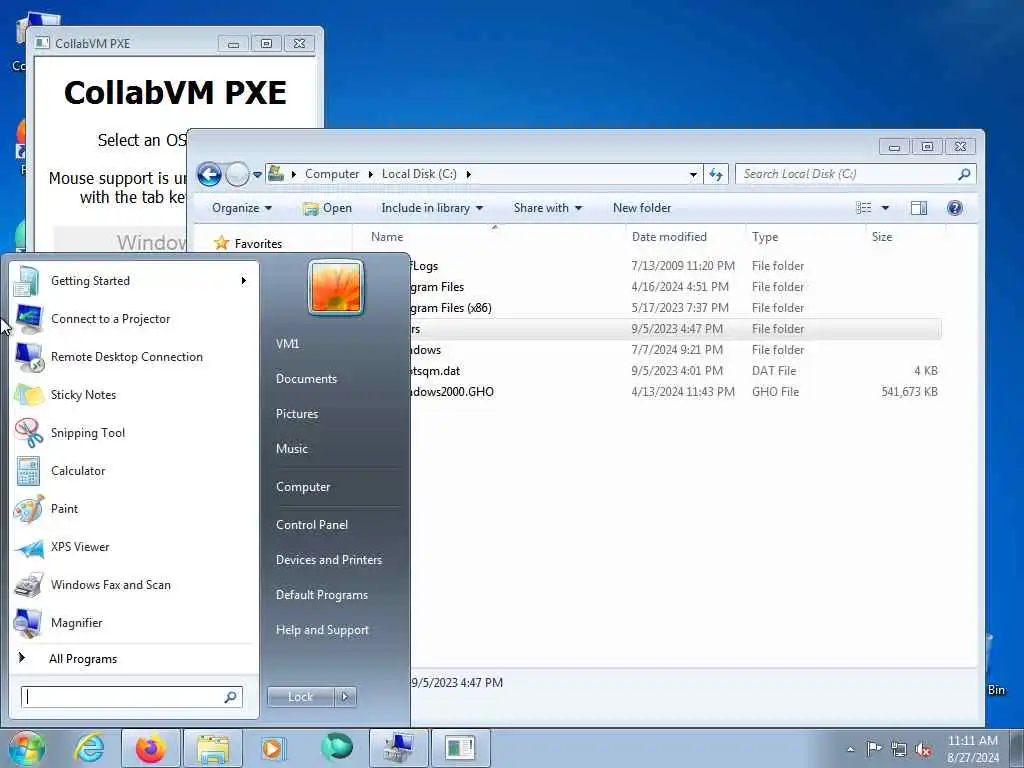Sort by Size column header

coord(882,236)
